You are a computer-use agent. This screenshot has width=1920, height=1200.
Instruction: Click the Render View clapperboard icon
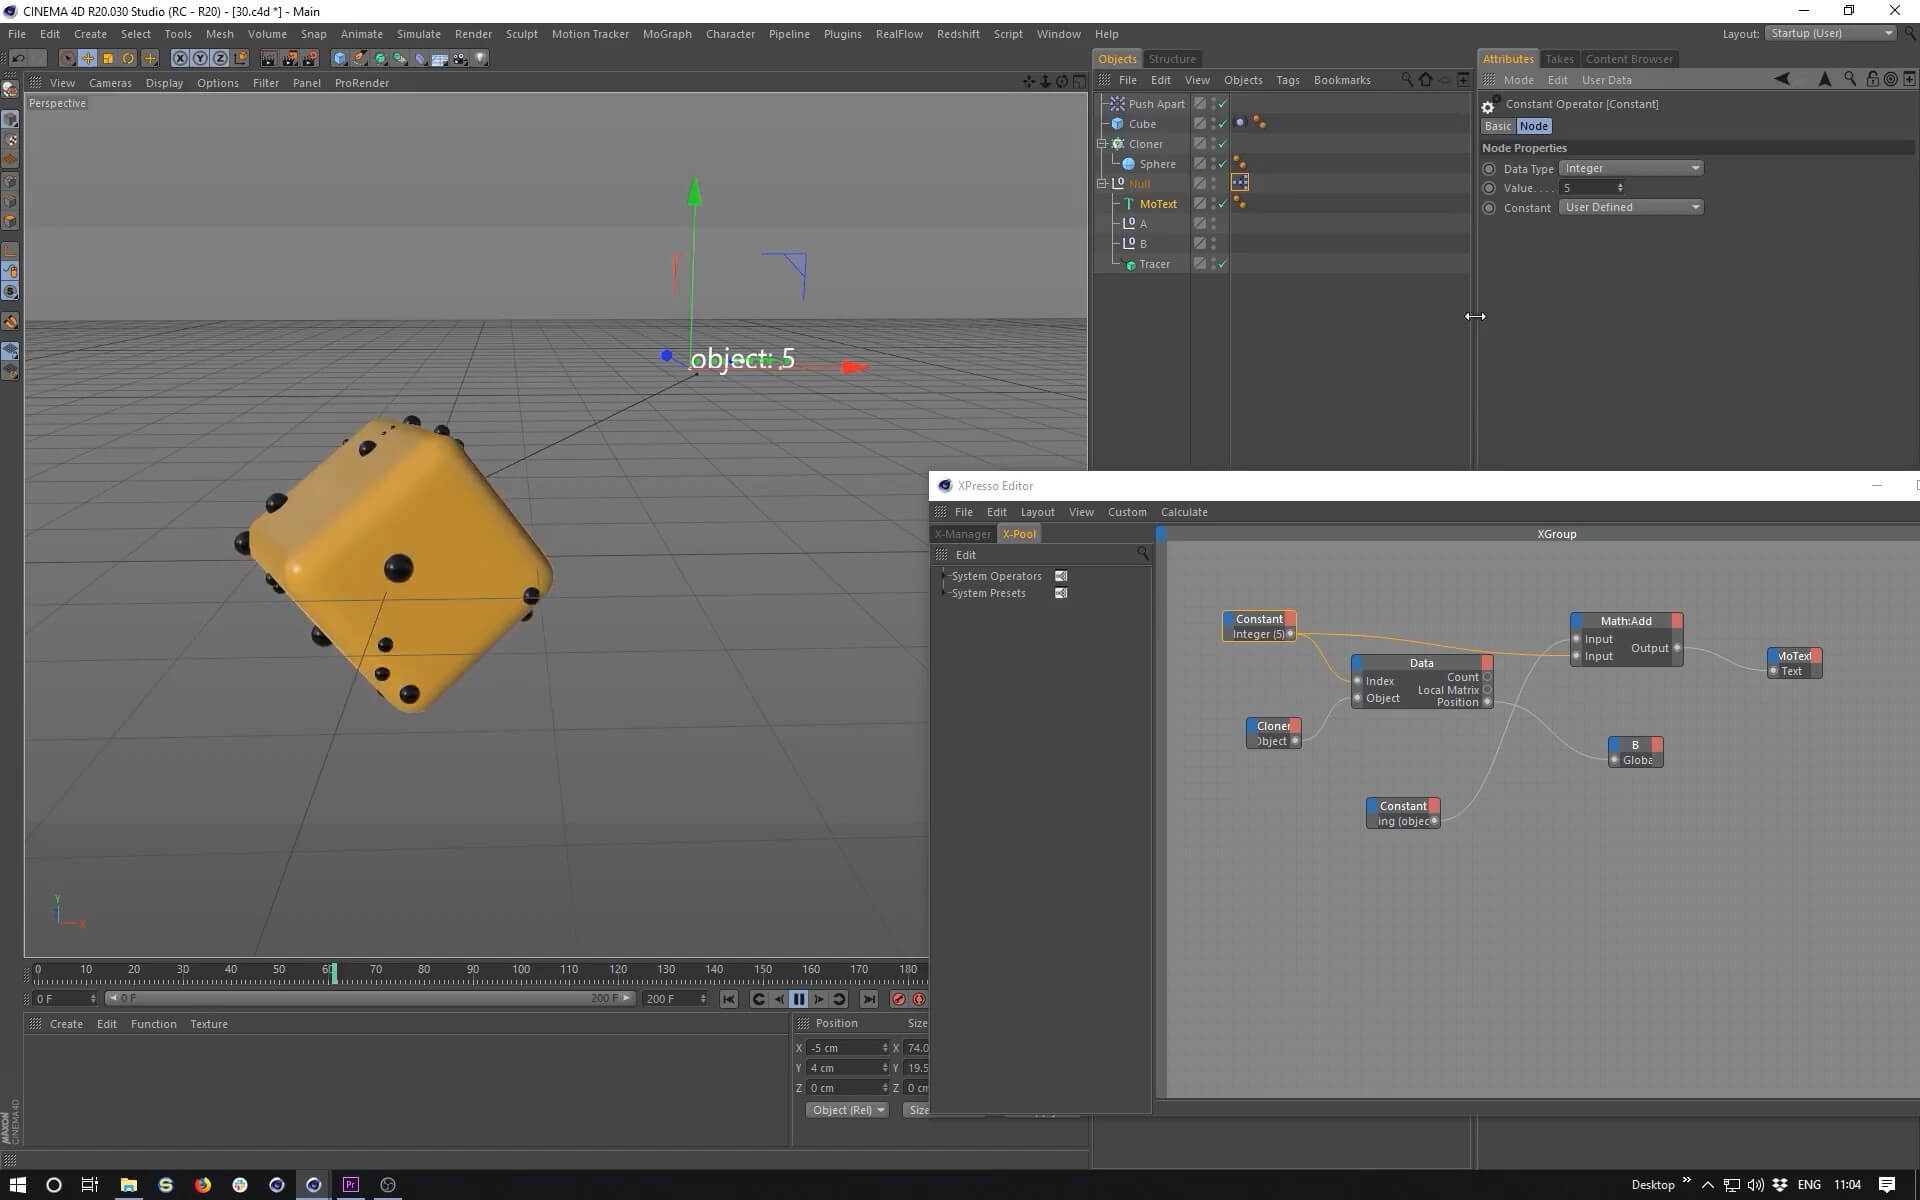coord(268,59)
